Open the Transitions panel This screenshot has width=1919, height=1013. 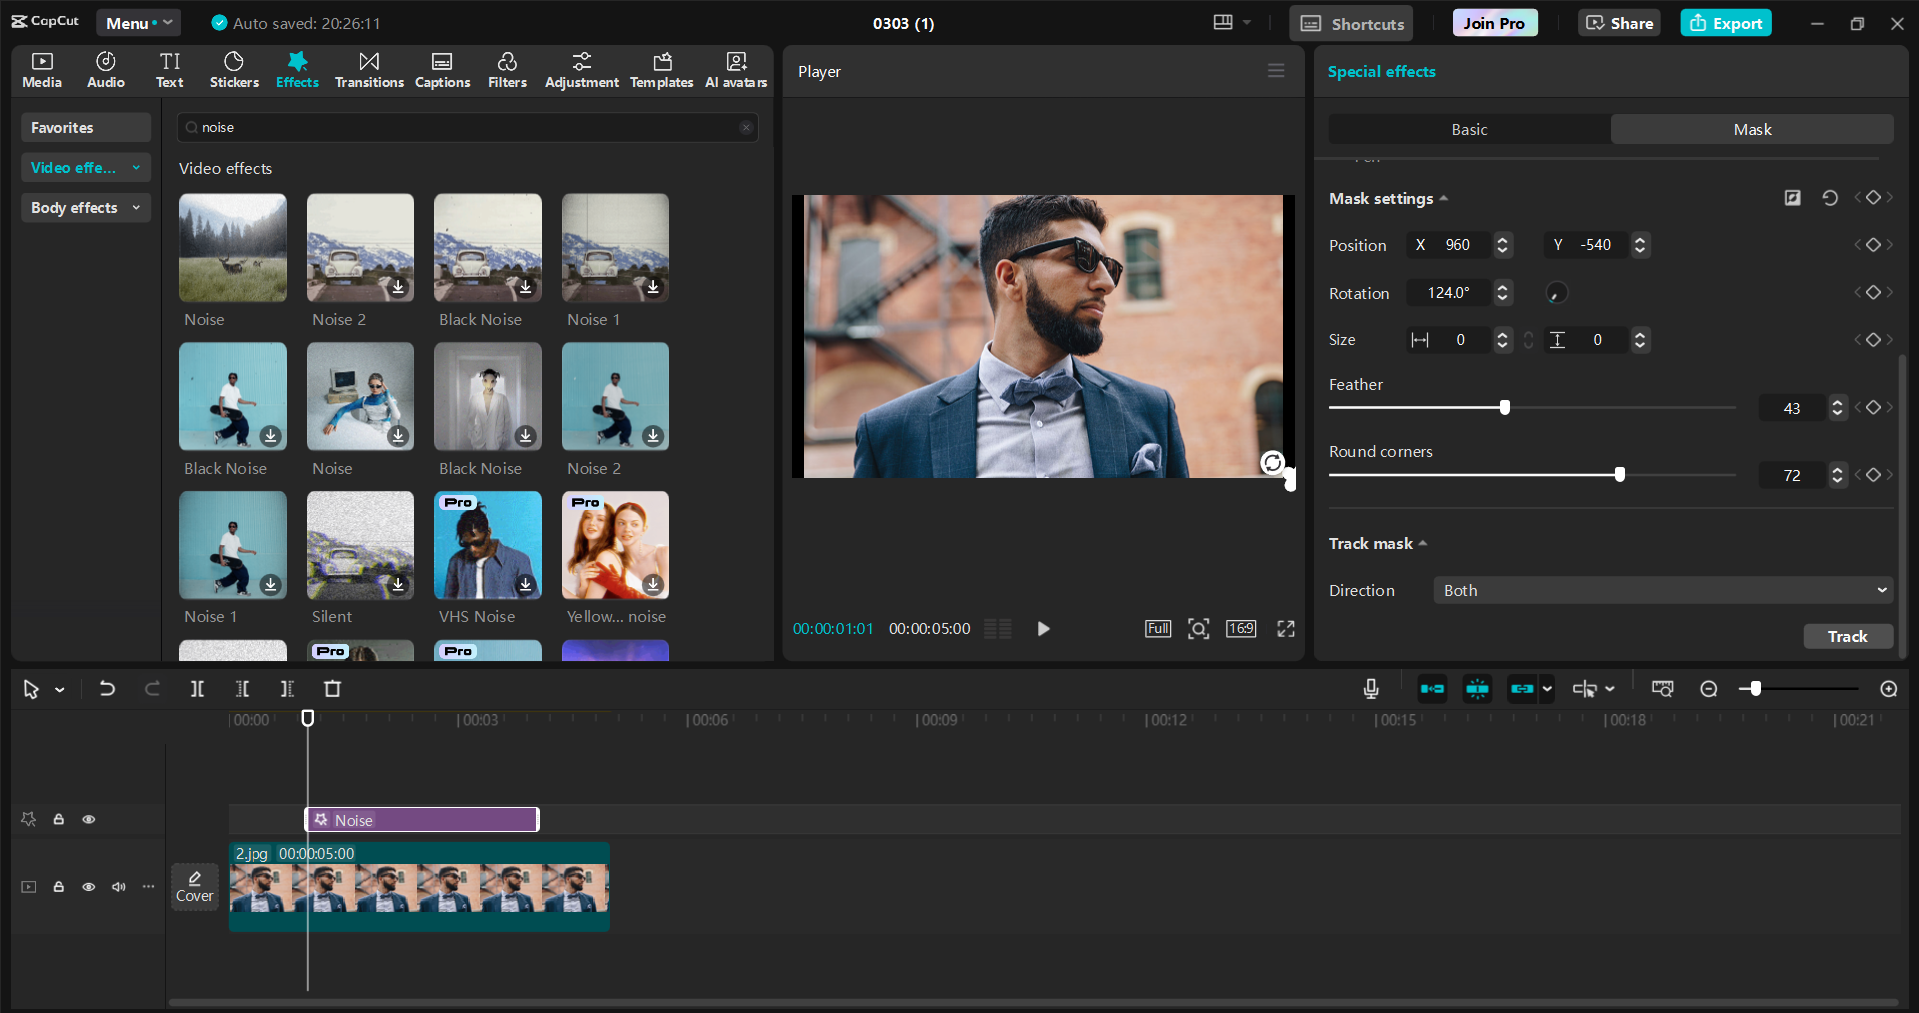[368, 69]
